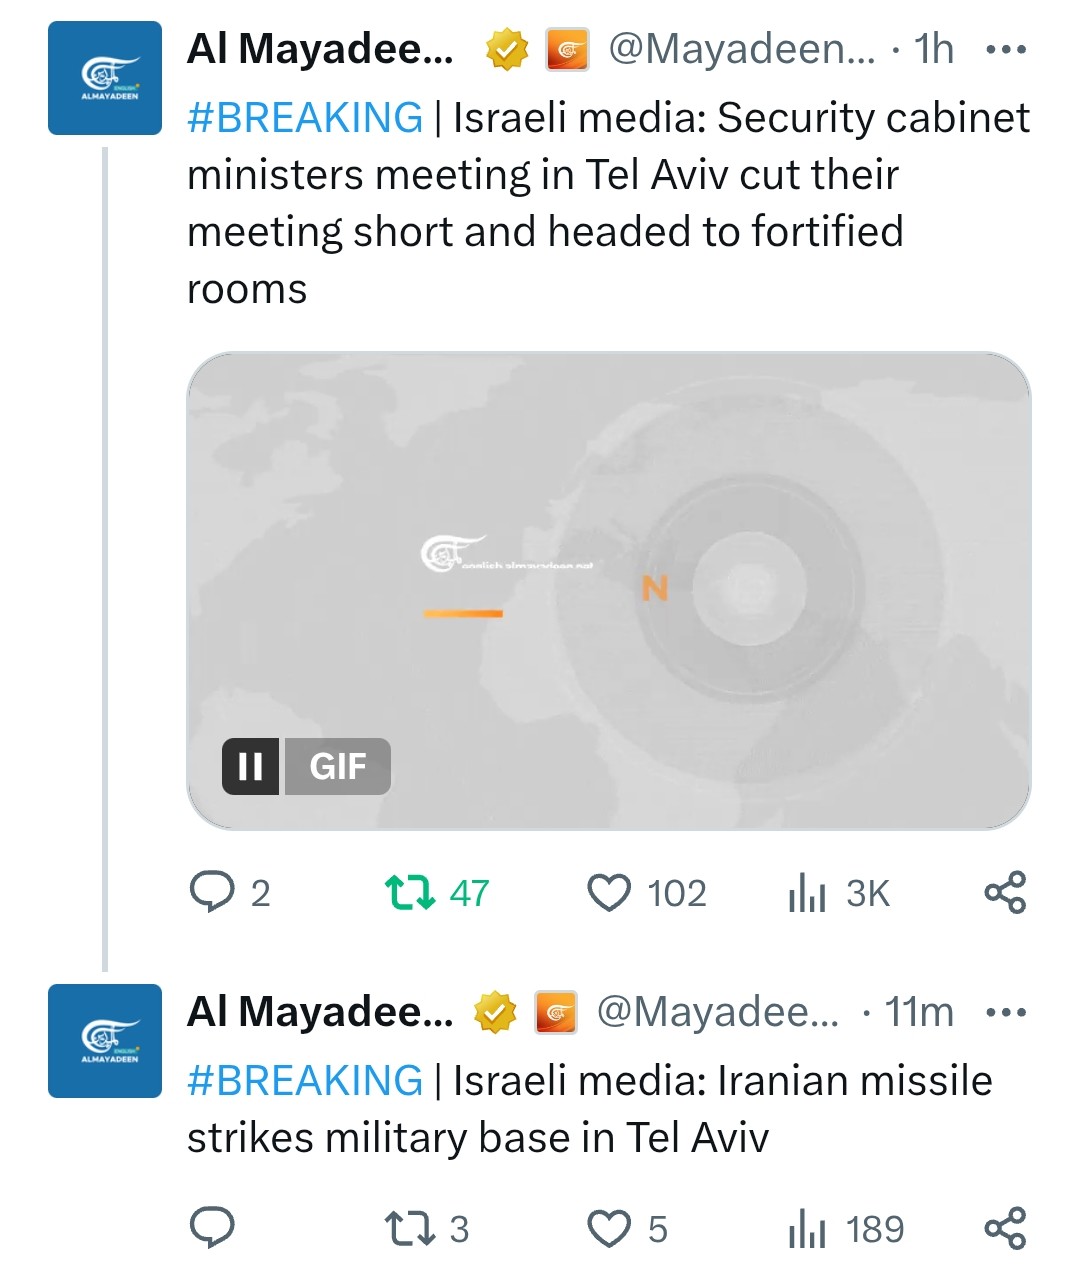Pause the playing GIF
1080x1264 pixels.
coord(251,766)
